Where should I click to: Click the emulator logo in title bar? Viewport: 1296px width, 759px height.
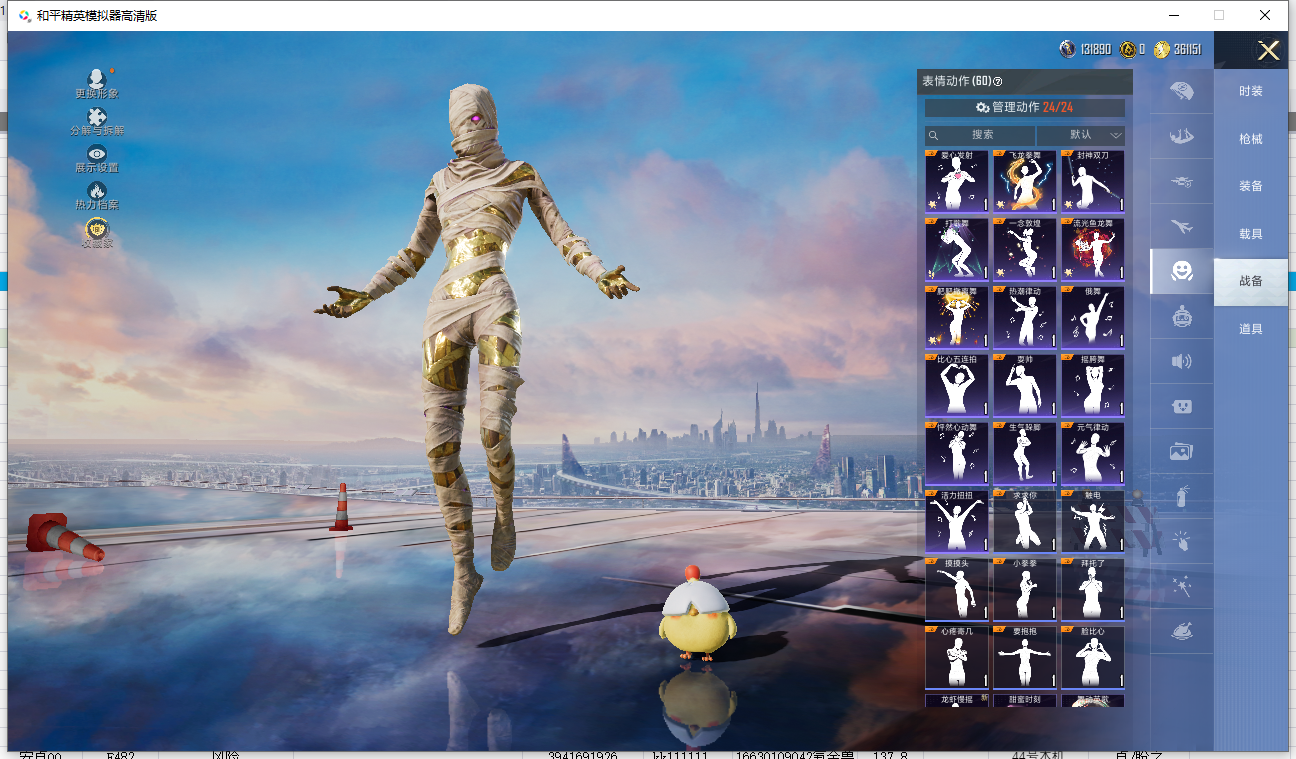tap(24, 15)
